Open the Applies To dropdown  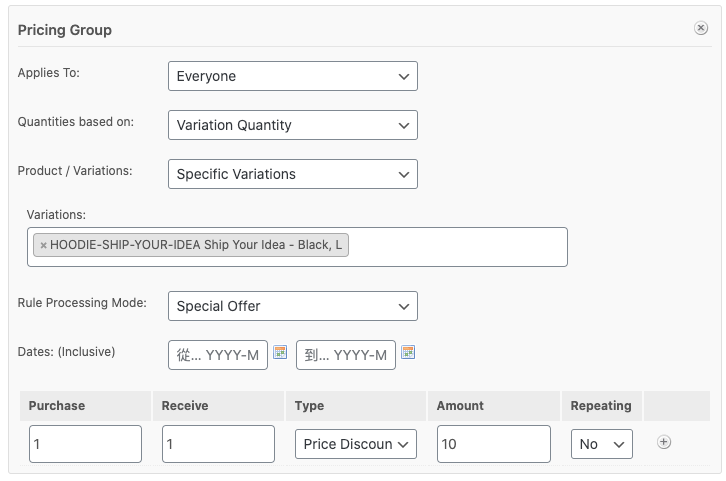(292, 76)
